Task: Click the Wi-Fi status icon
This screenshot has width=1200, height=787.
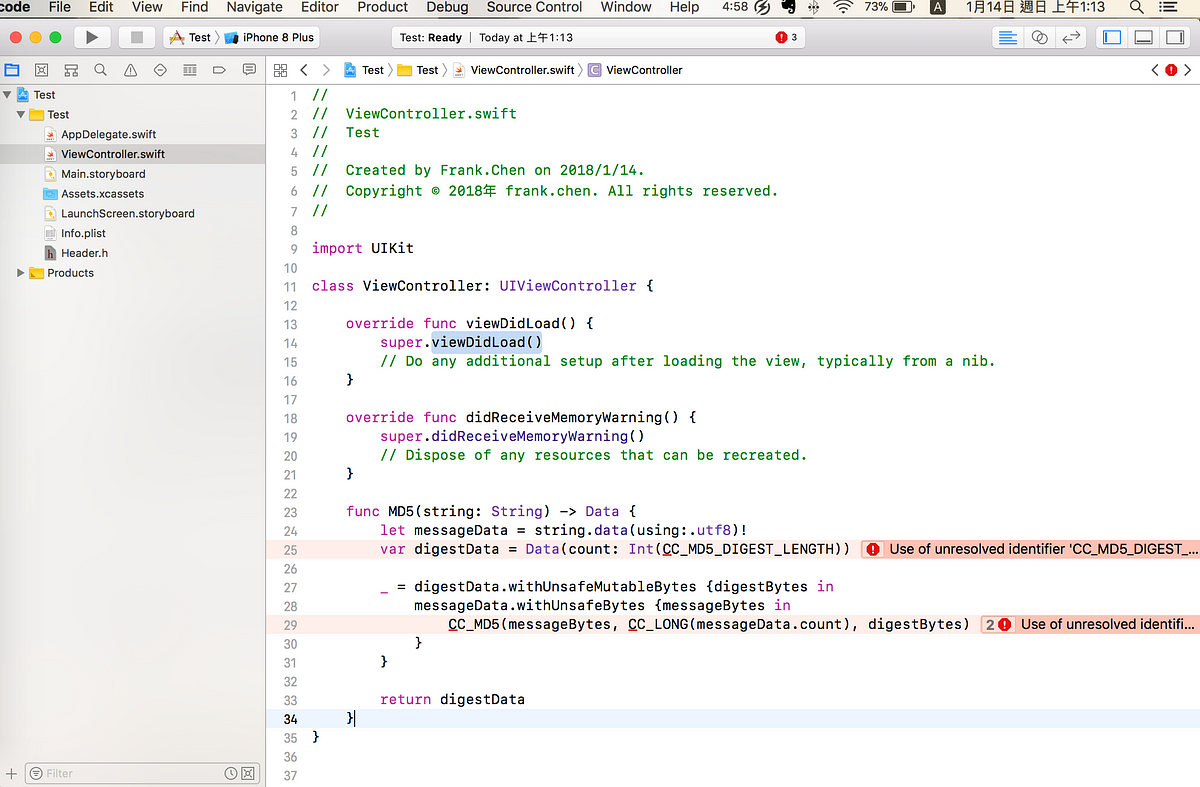Action: point(843,7)
